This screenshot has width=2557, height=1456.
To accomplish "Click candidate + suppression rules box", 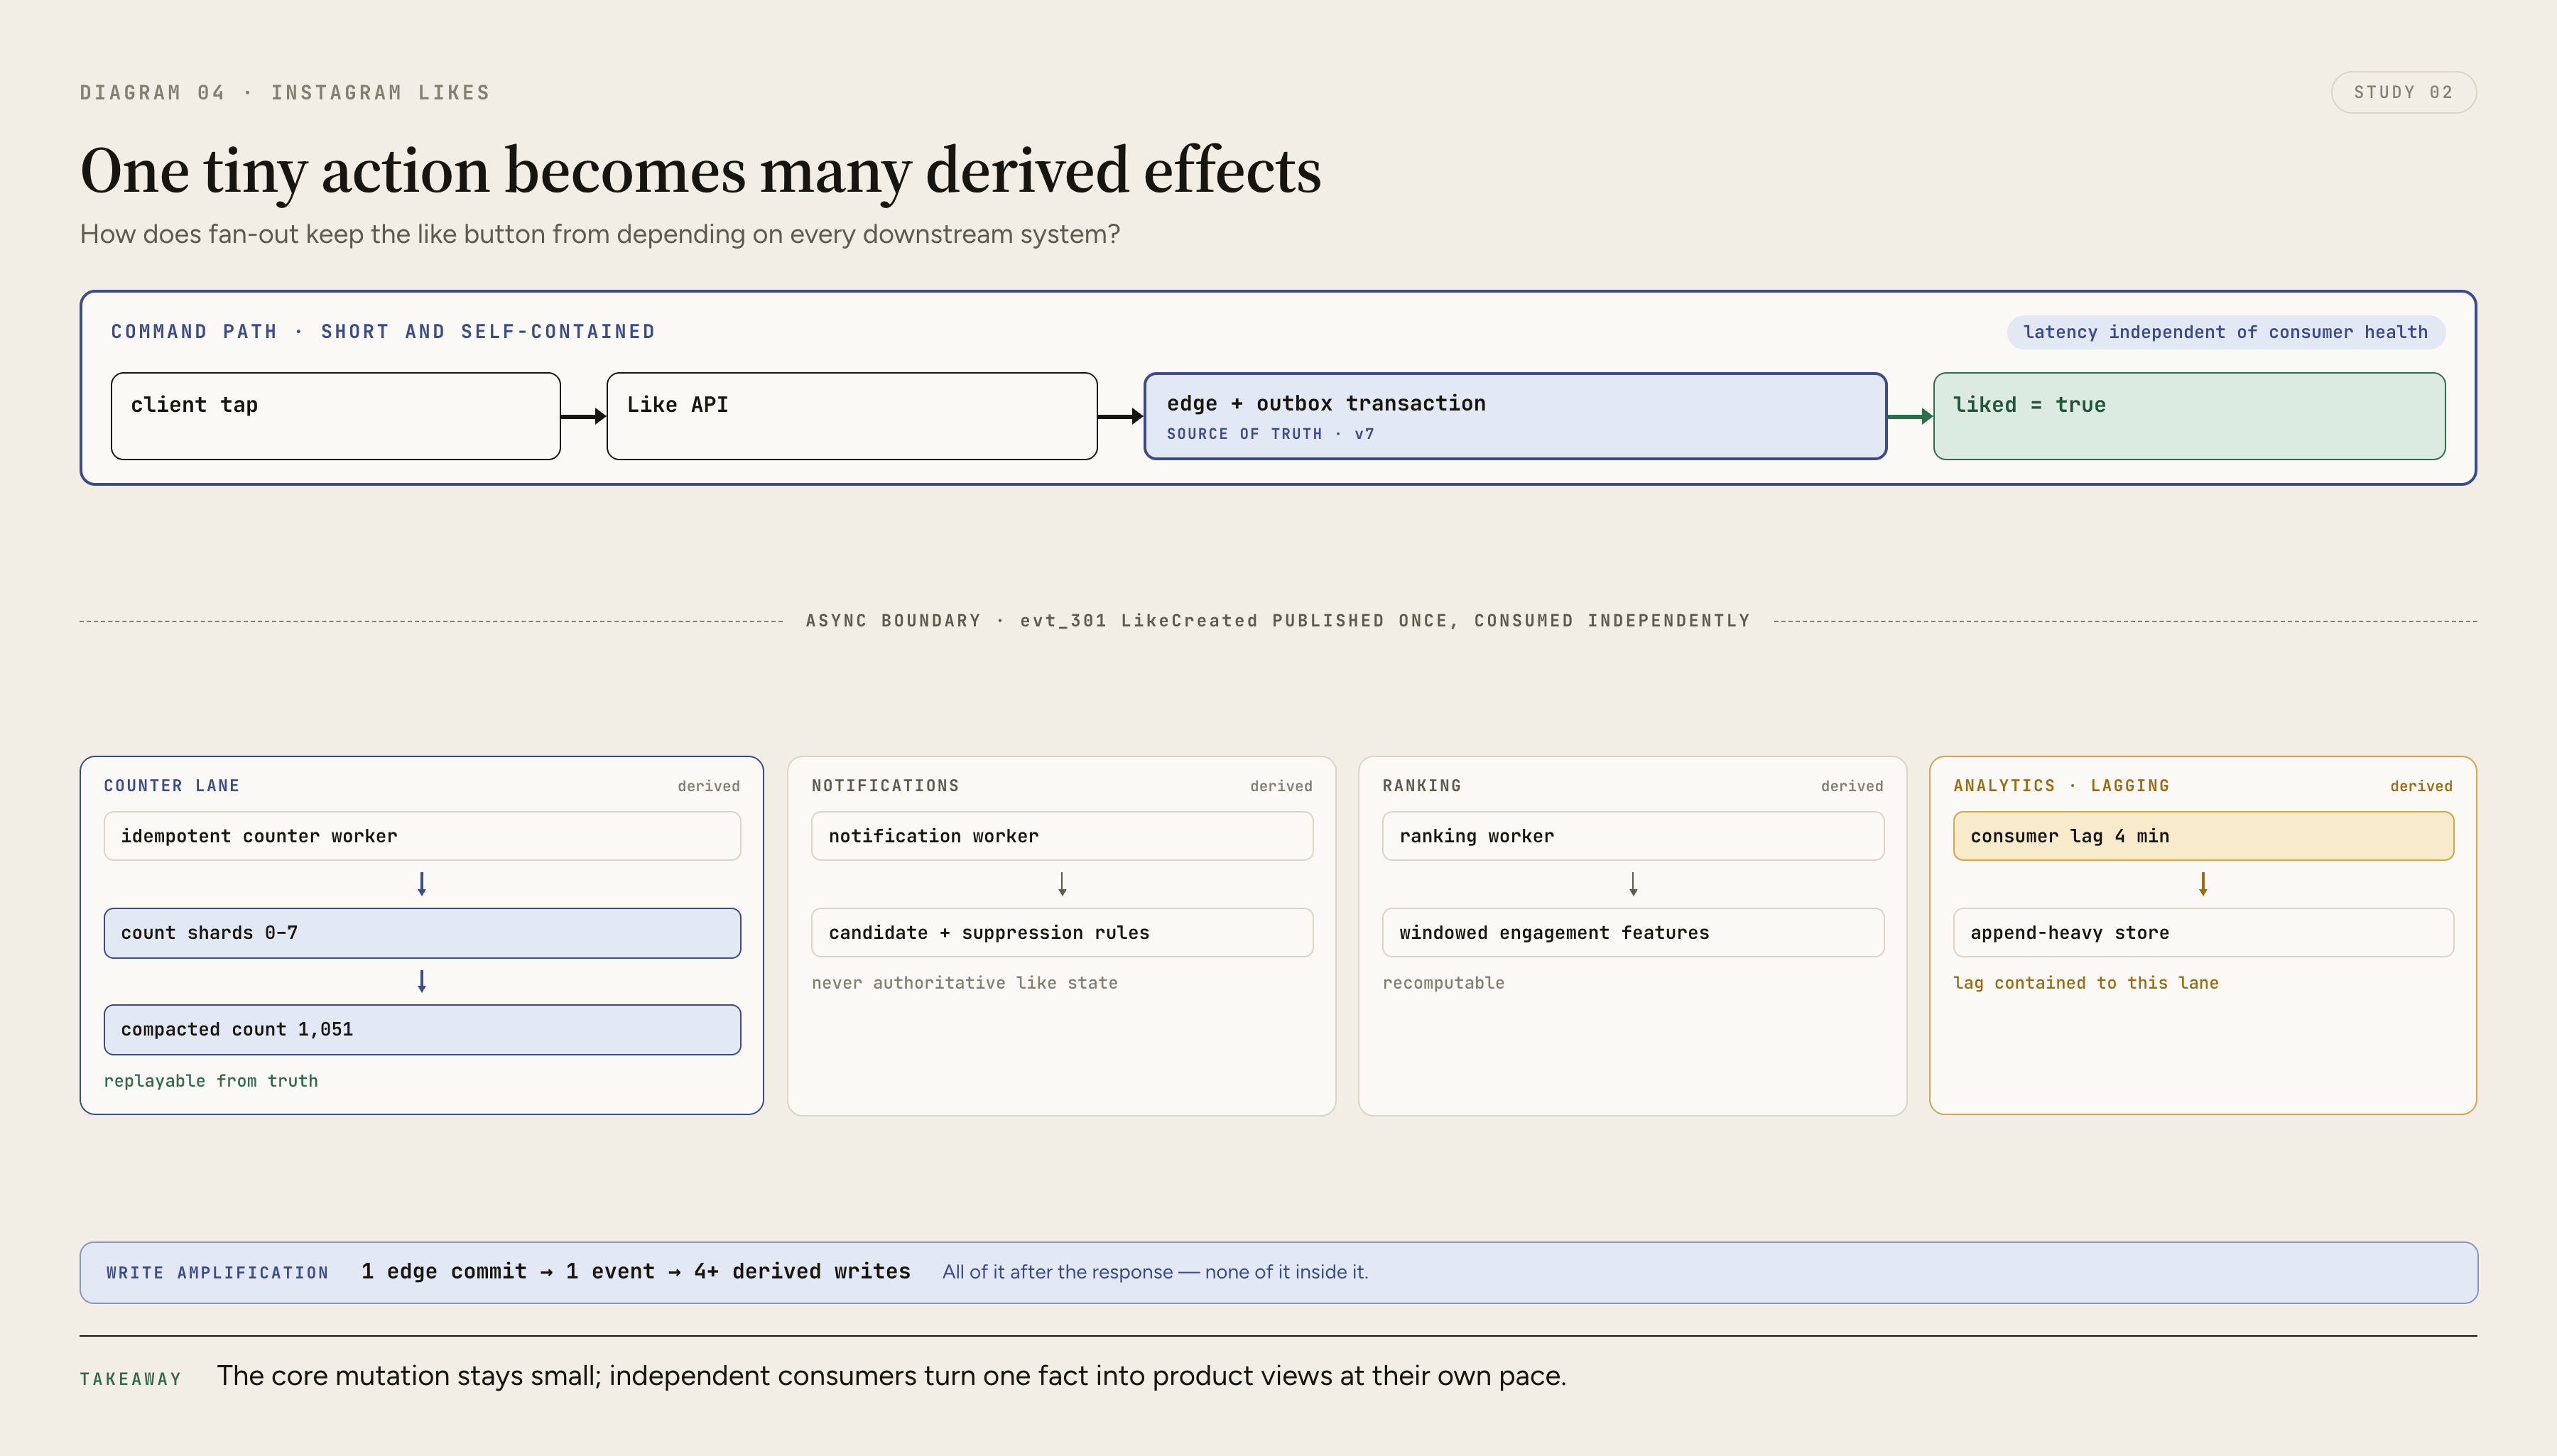I will (x=1062, y=933).
